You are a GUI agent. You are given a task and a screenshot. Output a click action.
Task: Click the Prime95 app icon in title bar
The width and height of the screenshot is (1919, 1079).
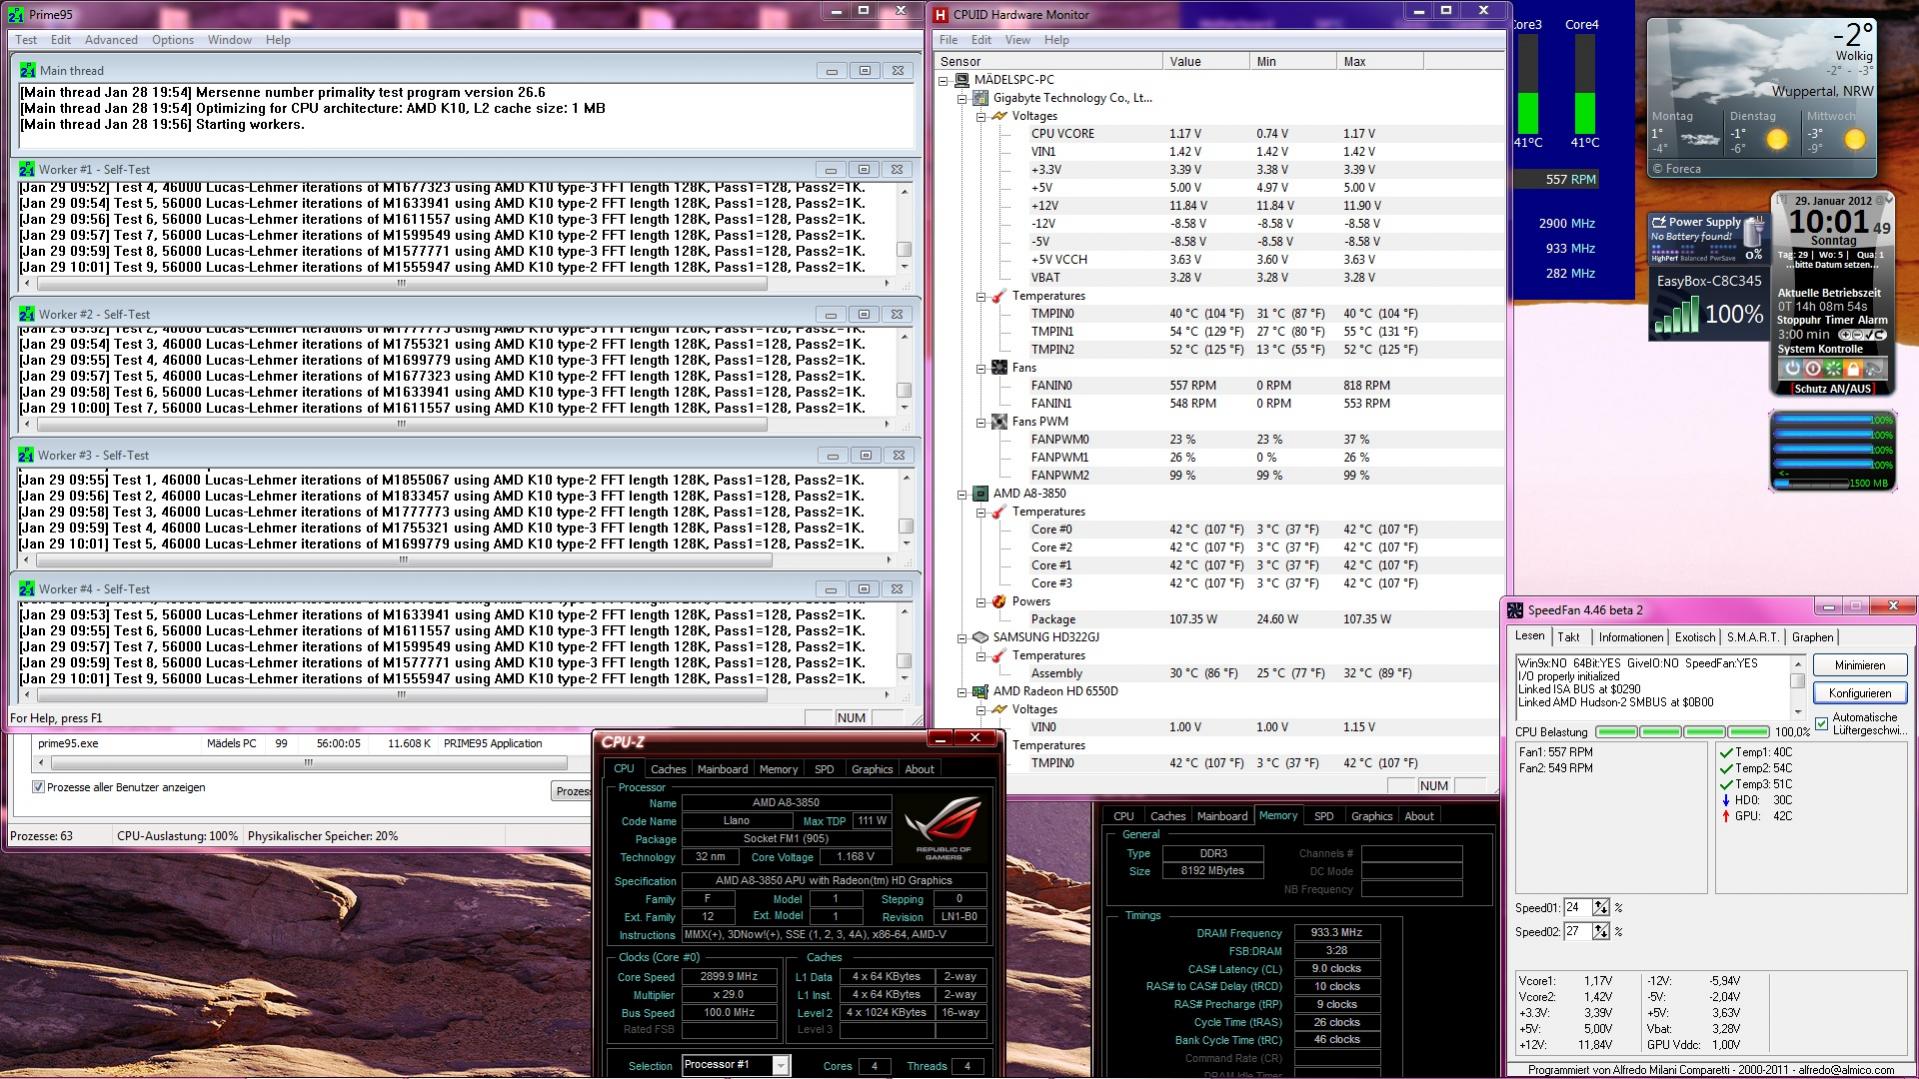click(x=15, y=14)
